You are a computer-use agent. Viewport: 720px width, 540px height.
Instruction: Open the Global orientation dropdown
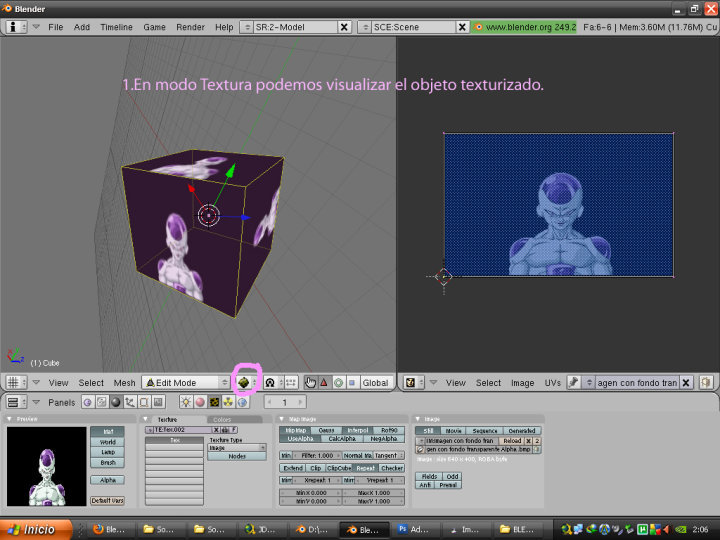(x=375, y=382)
